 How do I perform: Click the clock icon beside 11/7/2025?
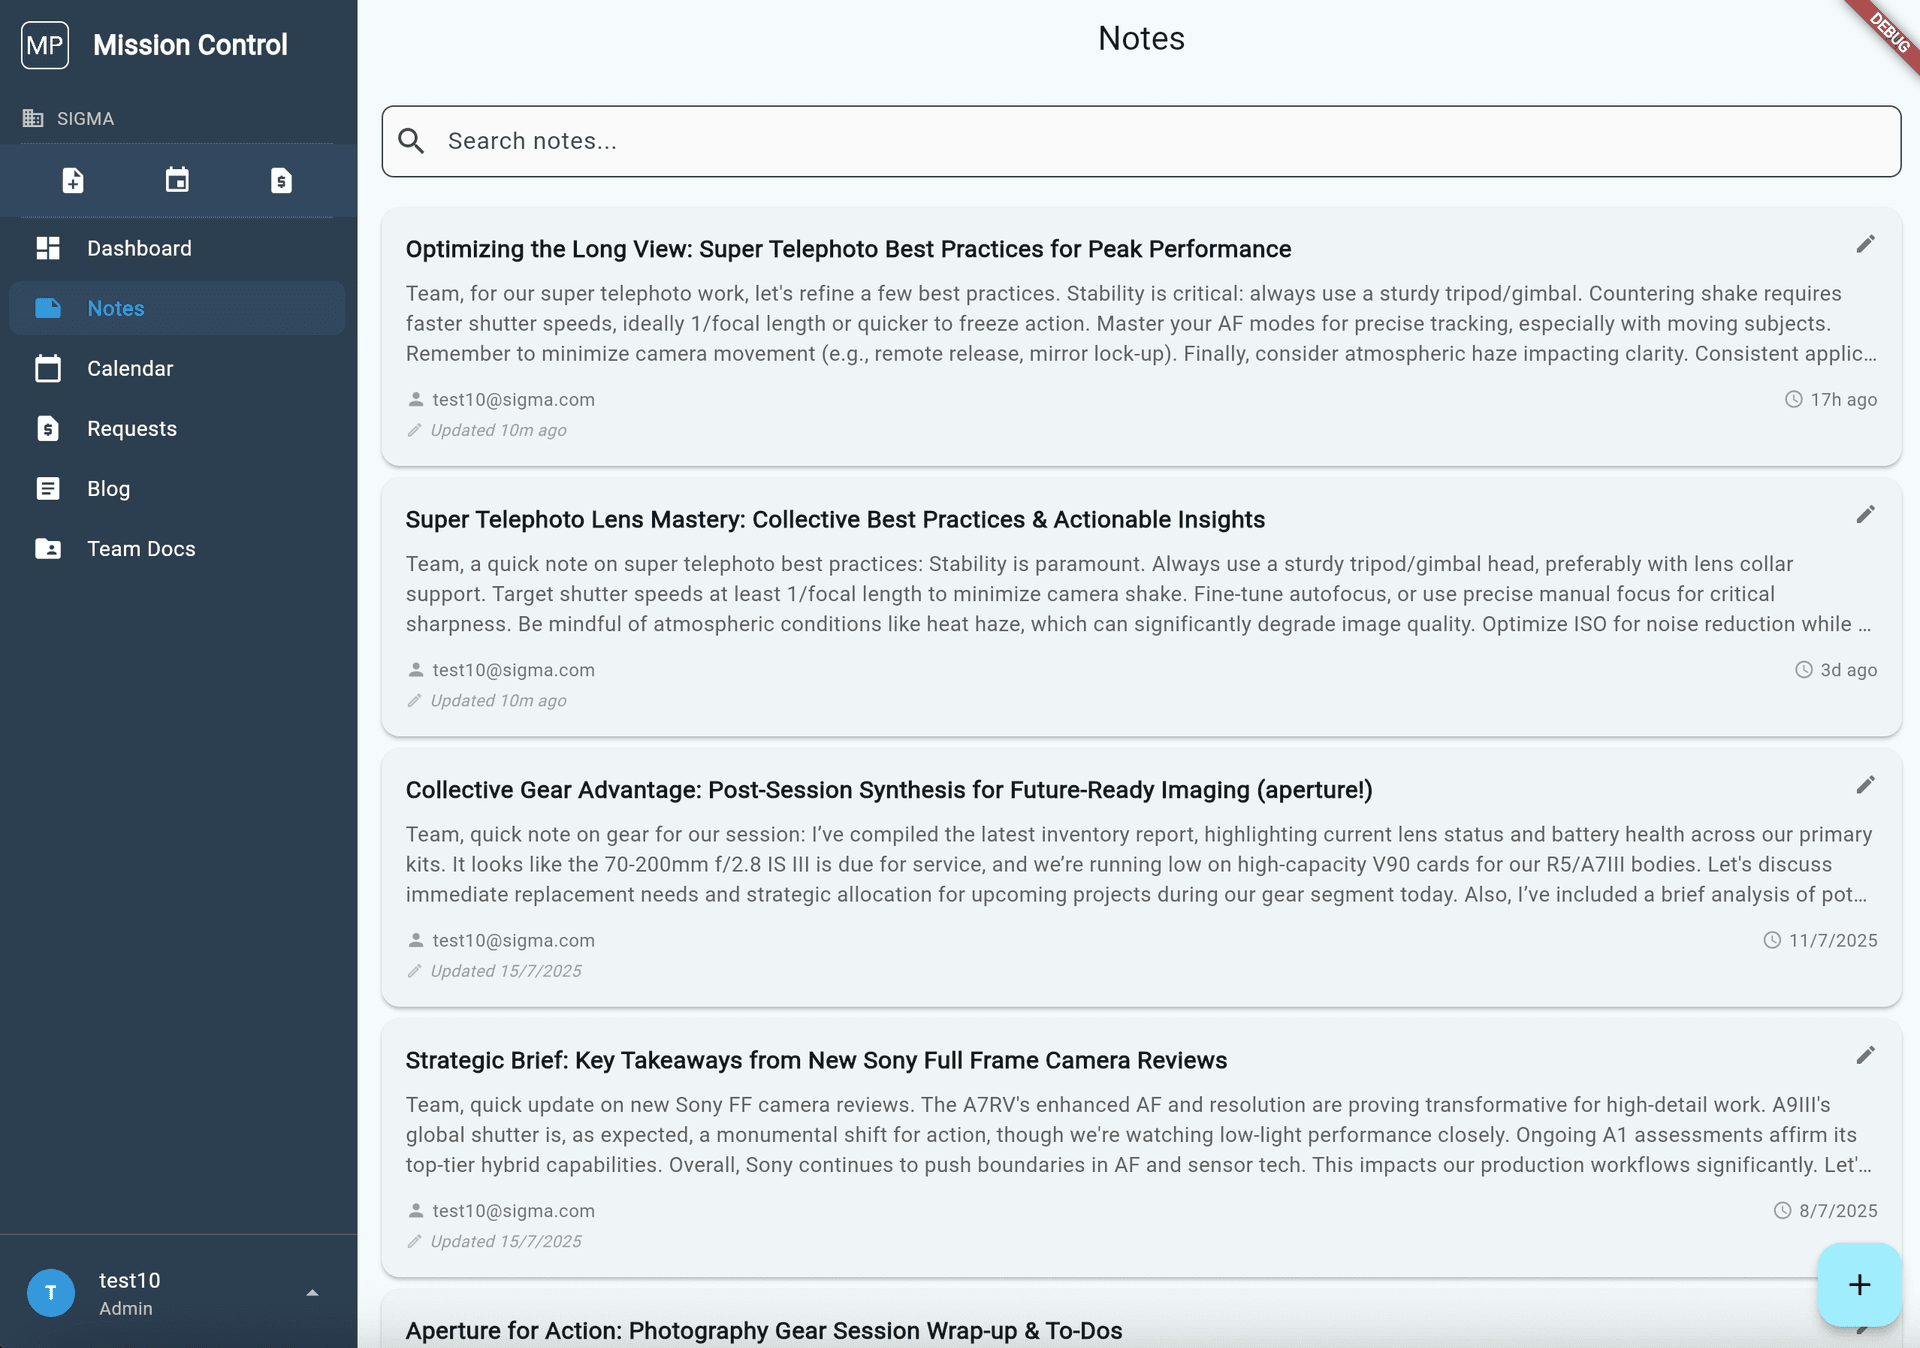1772,940
